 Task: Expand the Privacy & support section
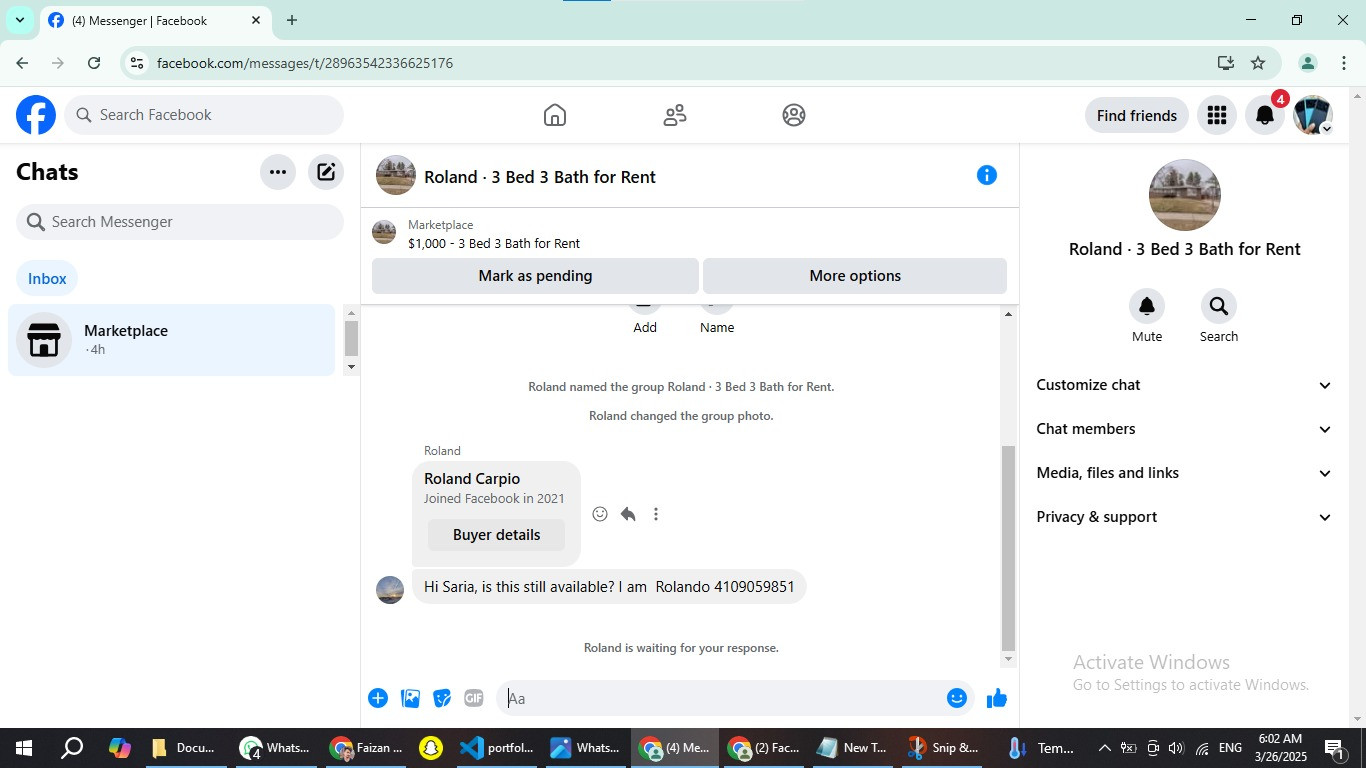(x=1185, y=517)
